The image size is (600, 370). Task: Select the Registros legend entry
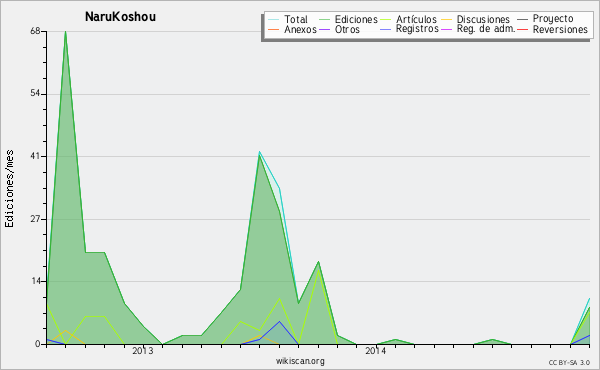coord(417,29)
